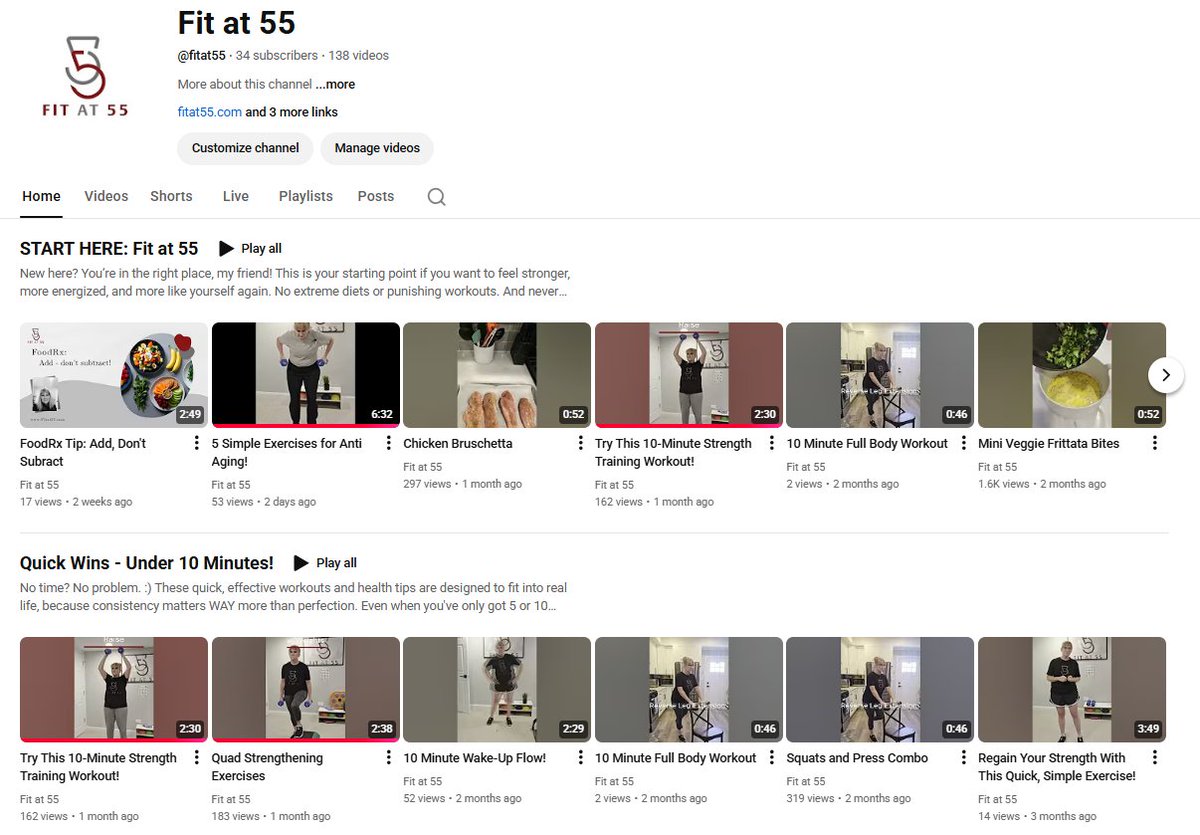Screen dimensions: 1200x835
Task: Go to the Posts tab
Action: (376, 196)
